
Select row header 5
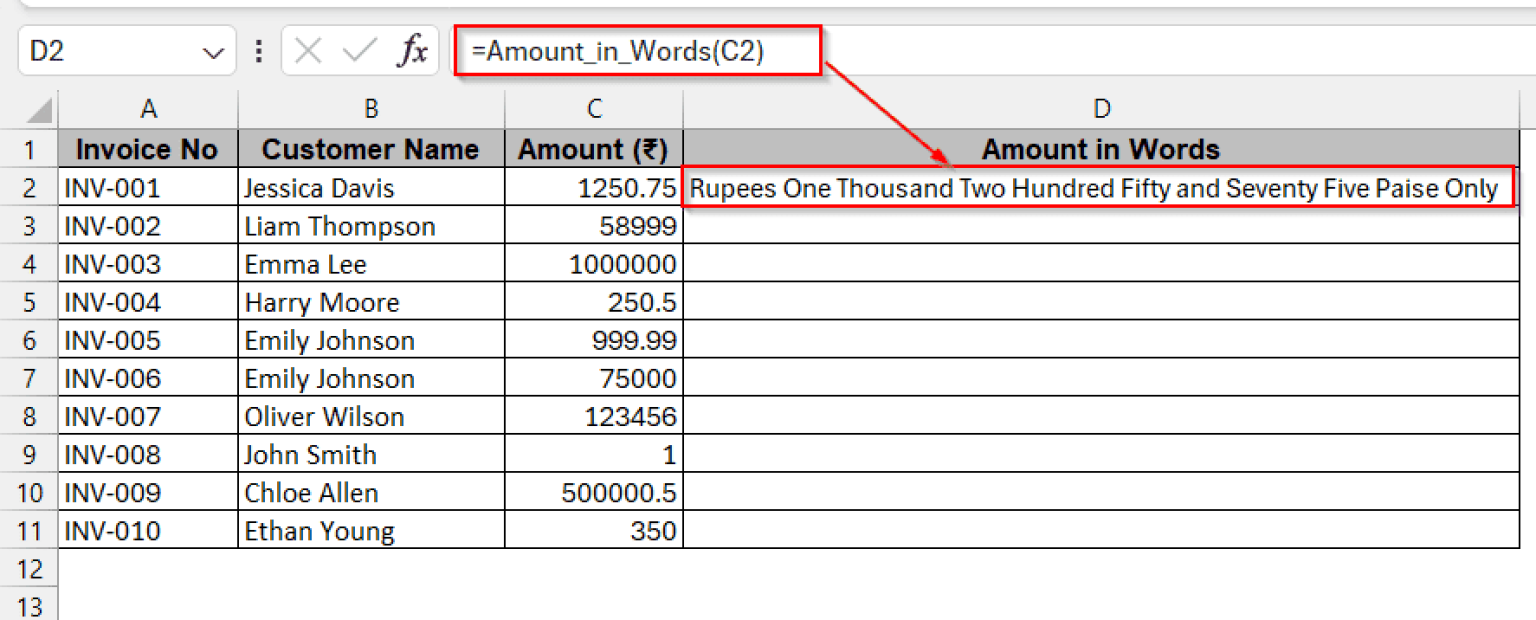coord(29,302)
